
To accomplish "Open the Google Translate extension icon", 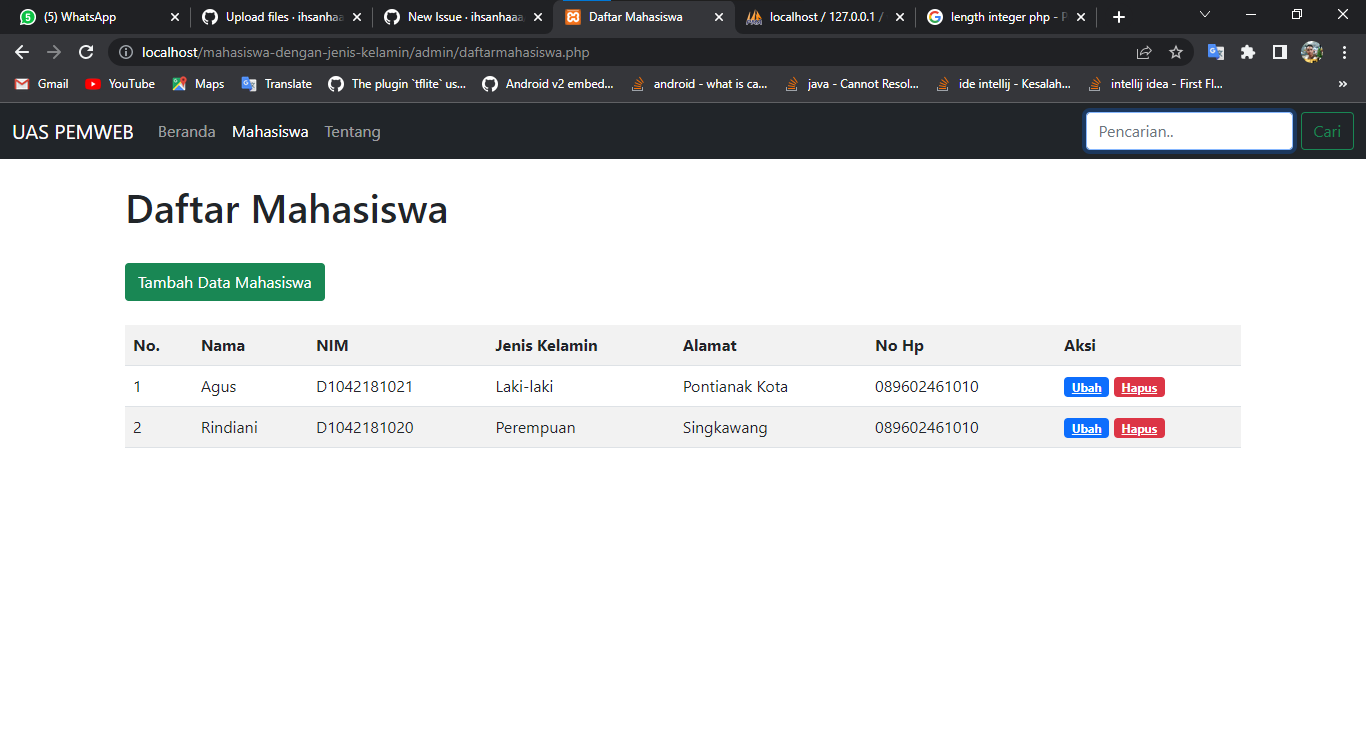I will (x=1216, y=52).
